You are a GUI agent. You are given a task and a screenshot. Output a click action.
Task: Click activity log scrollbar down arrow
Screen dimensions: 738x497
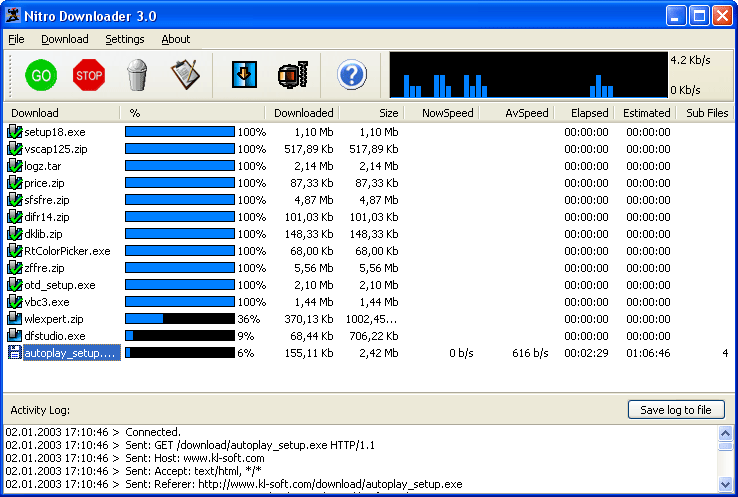point(725,483)
